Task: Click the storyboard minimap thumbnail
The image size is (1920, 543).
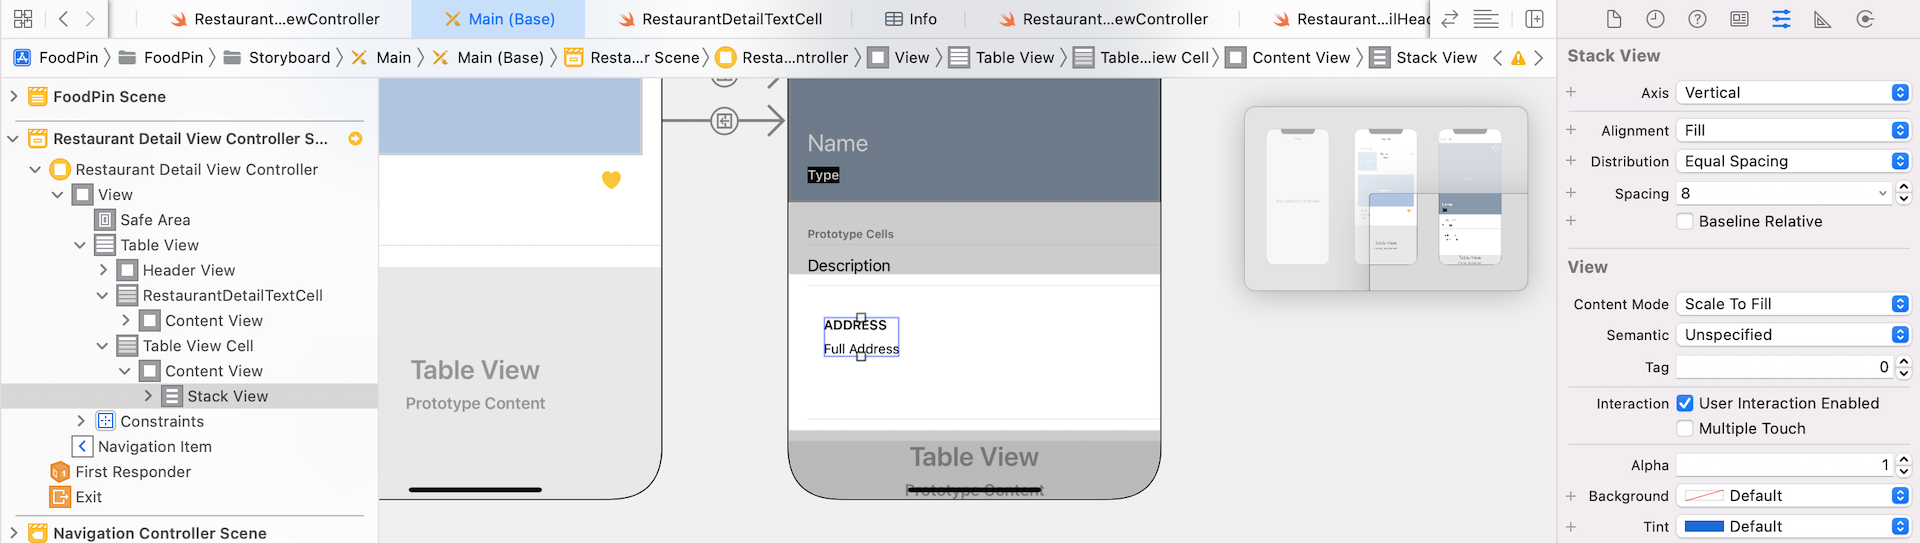Action: coord(1386,198)
